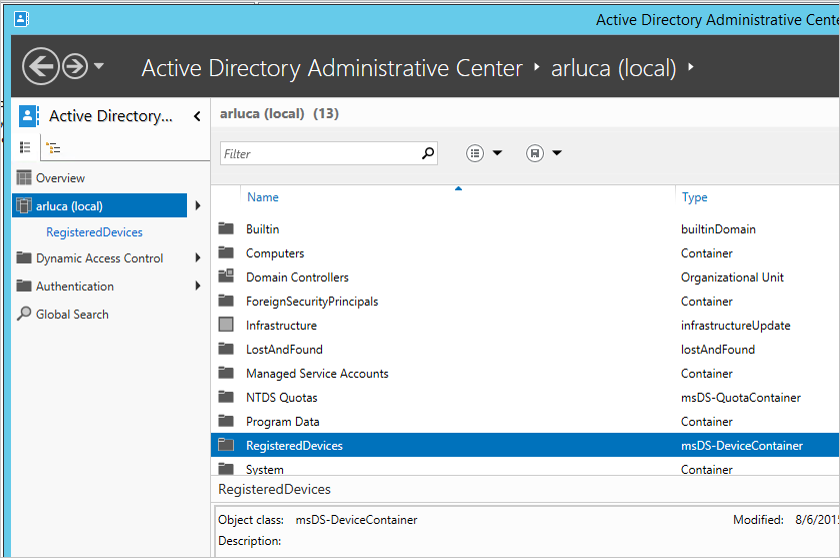Expand the Authentication submenu arrow

tap(197, 286)
